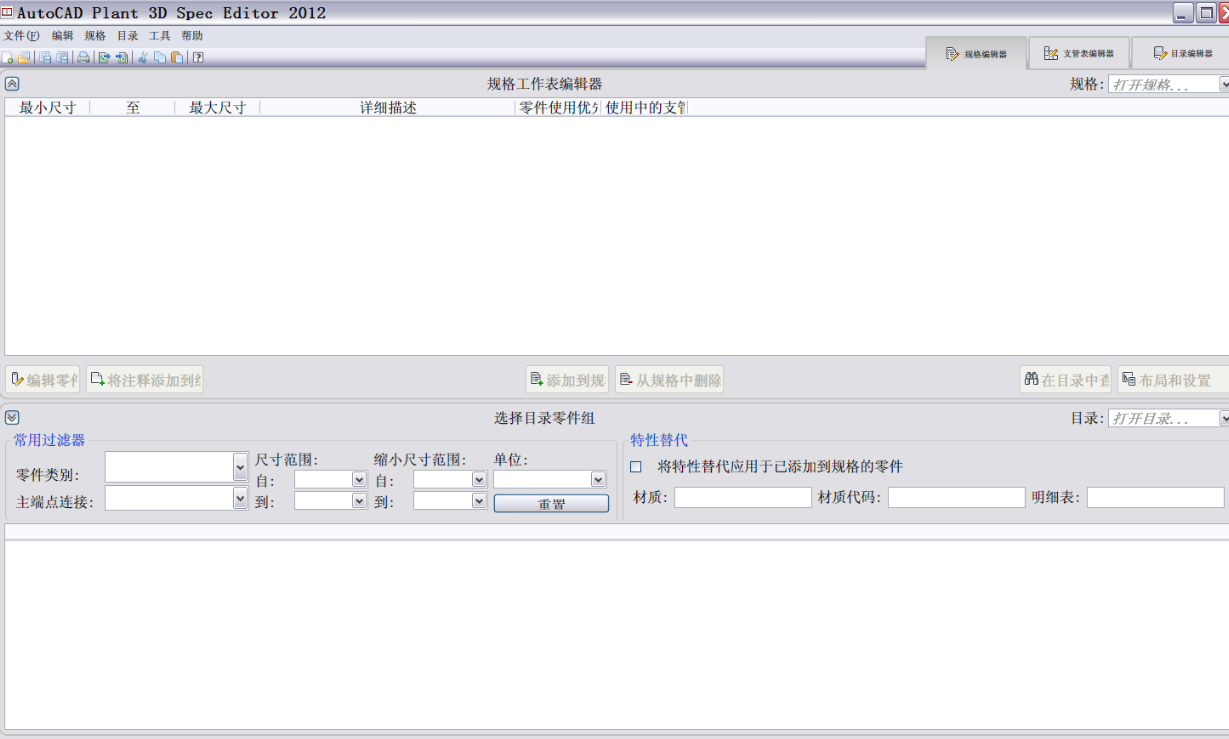
Task: Click the new spec toolbar icon
Action: click(x=7, y=58)
